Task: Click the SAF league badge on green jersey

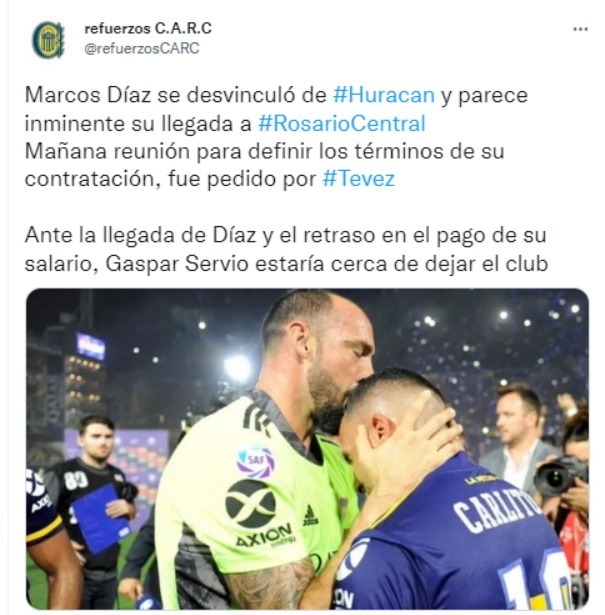Action: [x=256, y=460]
